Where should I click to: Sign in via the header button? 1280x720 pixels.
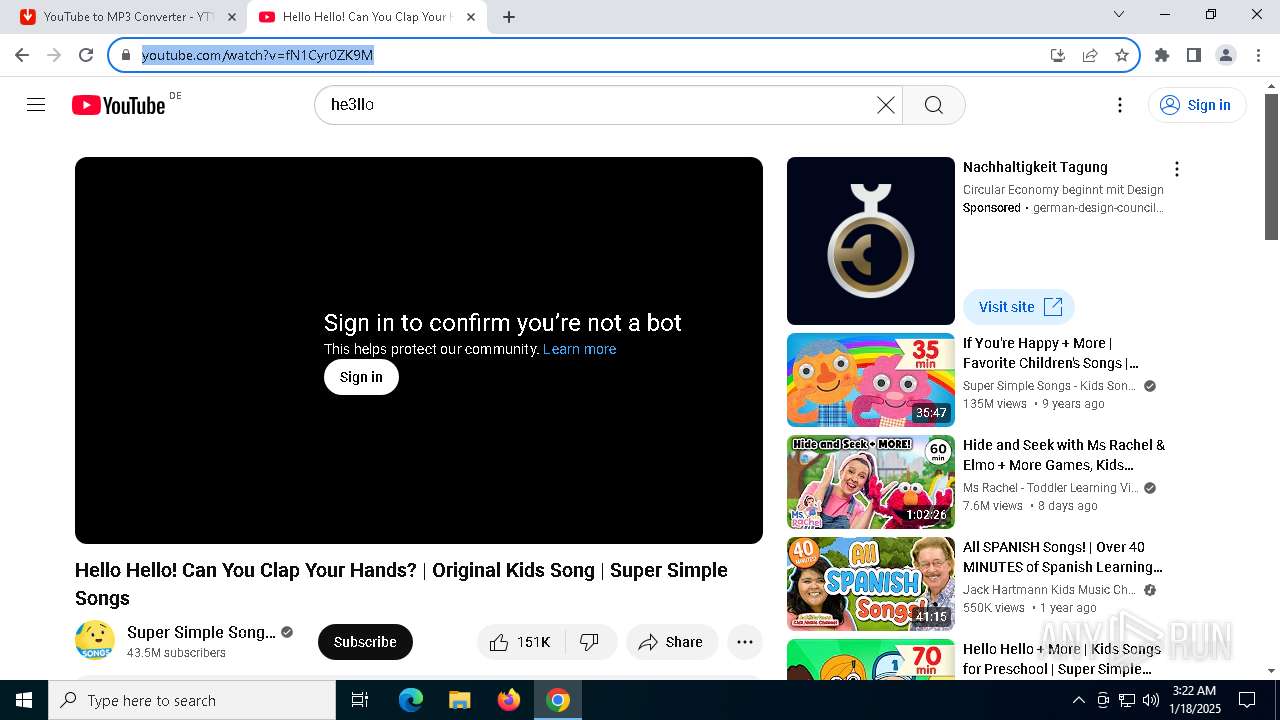click(1197, 105)
